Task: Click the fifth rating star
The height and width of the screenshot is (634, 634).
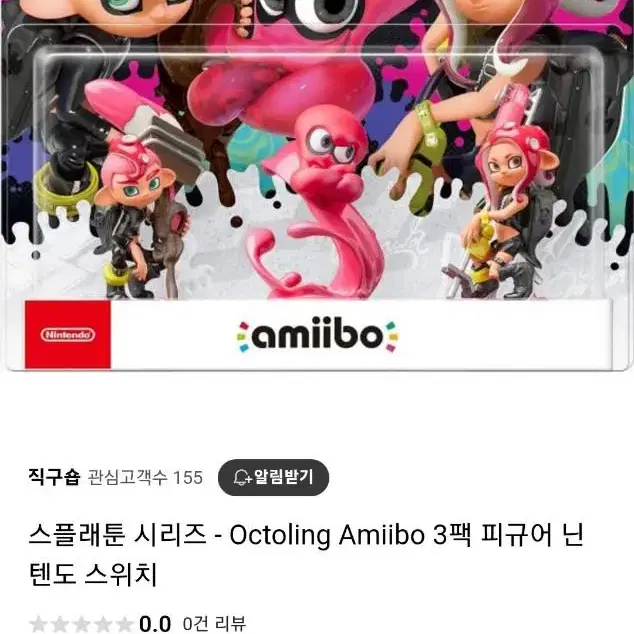Action: click(x=124, y=624)
